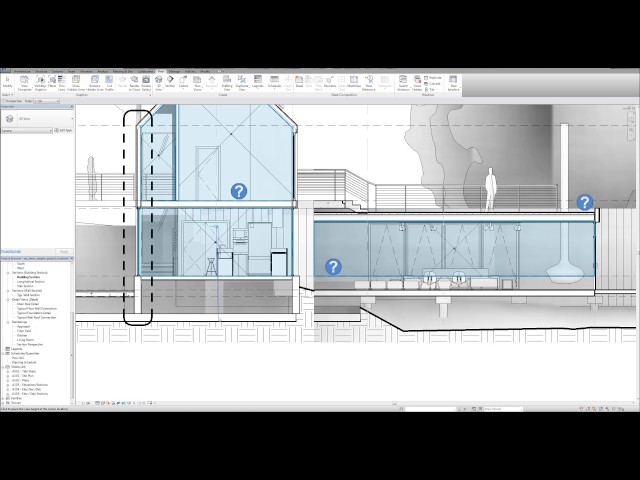Image resolution: width=640 pixels, height=480 pixels.
Task: Click Cascade windows option
Action: tap(432, 84)
